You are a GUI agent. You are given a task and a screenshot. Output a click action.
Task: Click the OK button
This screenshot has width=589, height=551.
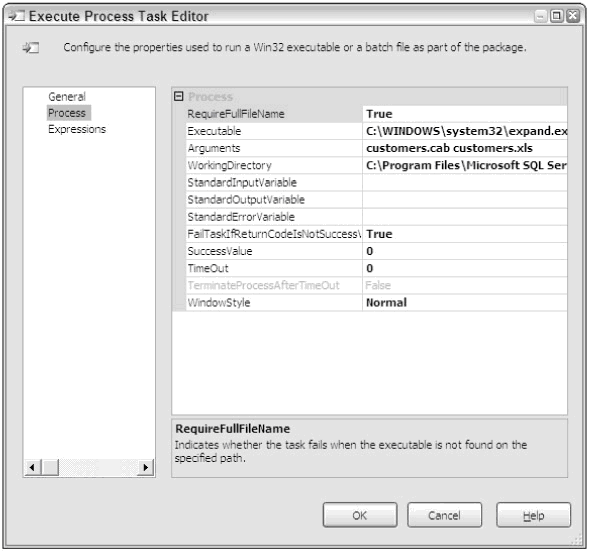coord(360,515)
